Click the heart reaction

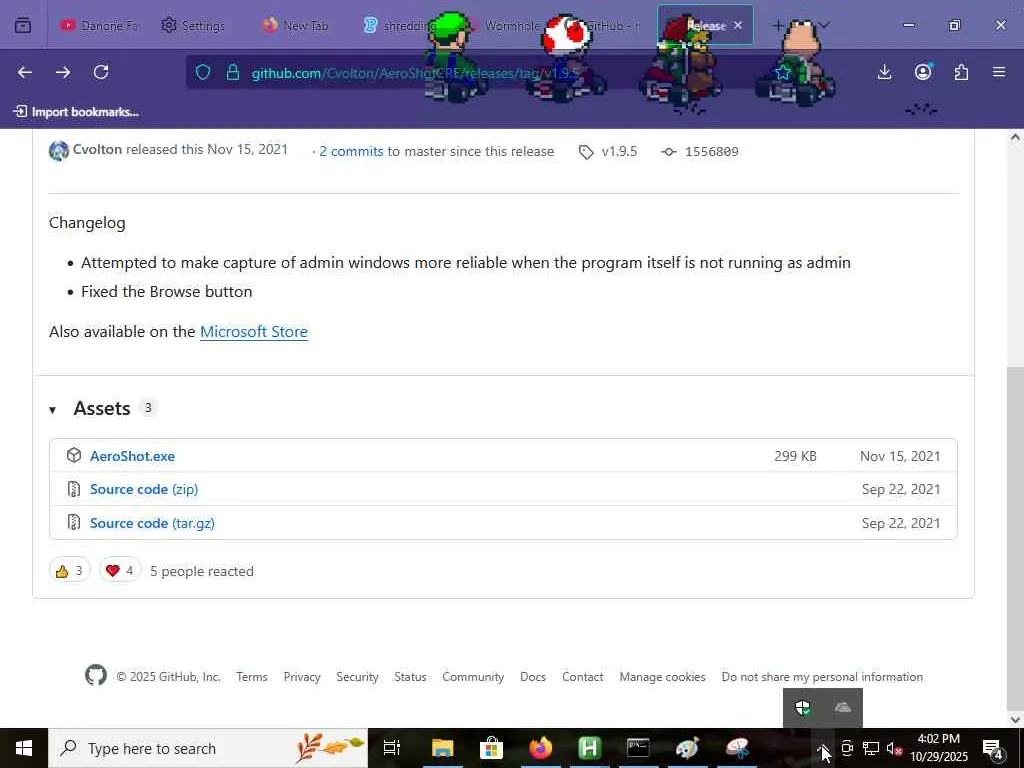[x=120, y=571]
